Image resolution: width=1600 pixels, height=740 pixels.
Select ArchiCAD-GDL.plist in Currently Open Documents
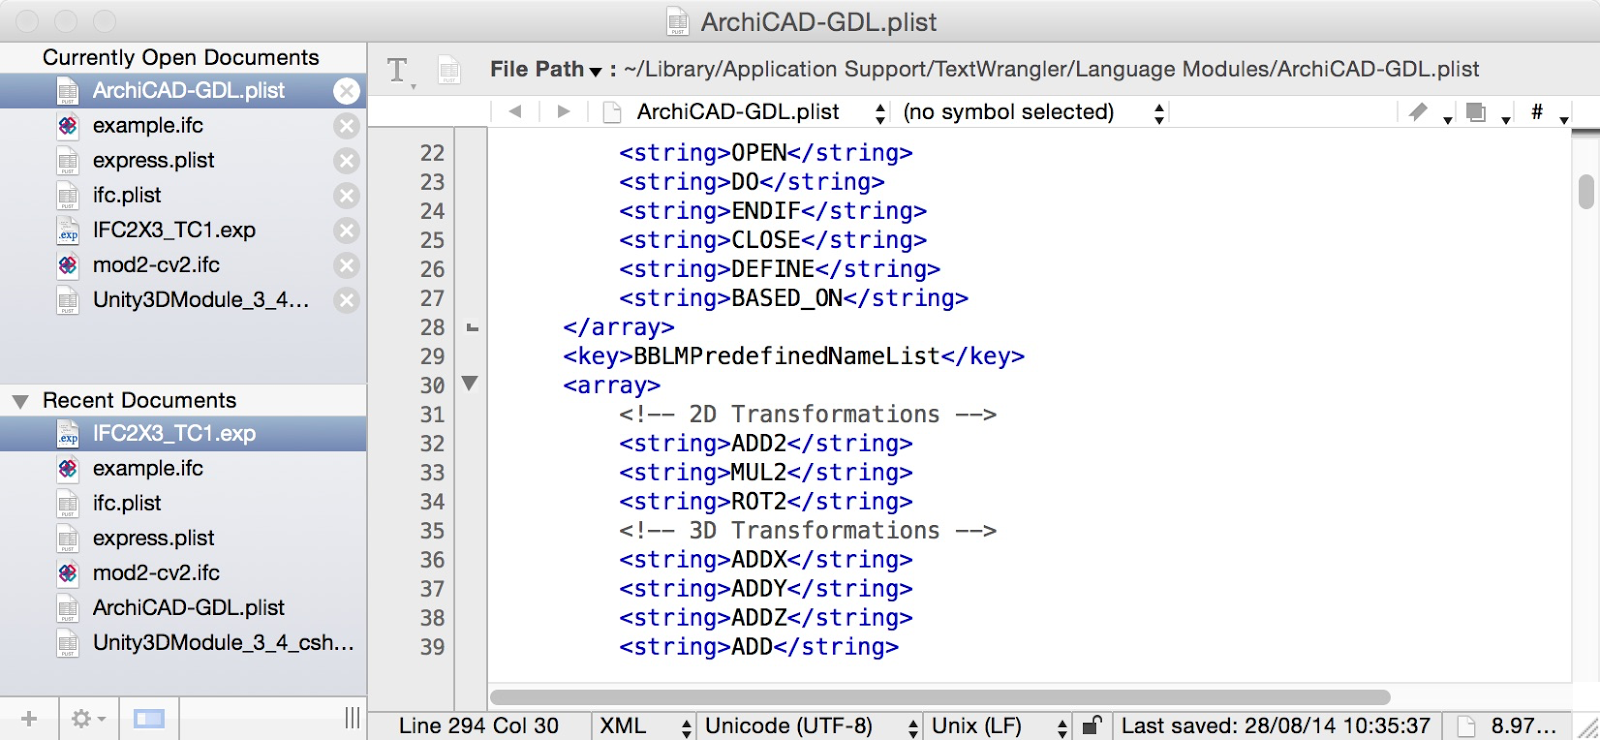tap(183, 91)
